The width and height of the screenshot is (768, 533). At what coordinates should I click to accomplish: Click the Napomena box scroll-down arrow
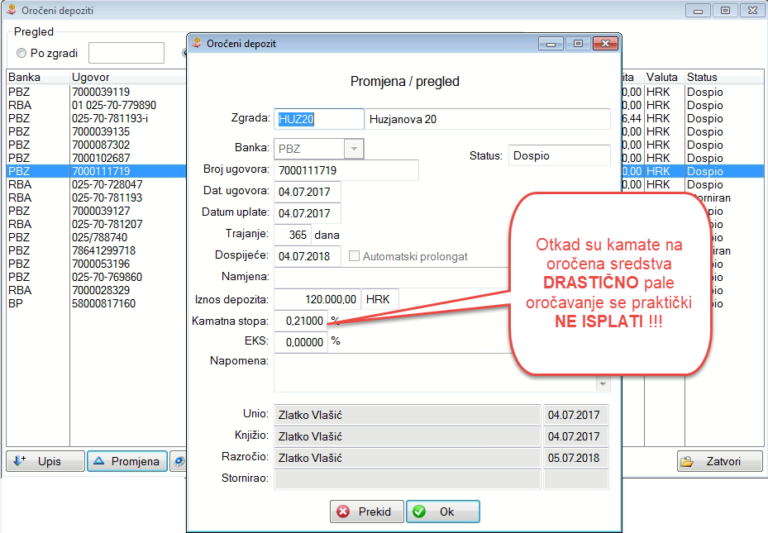click(x=603, y=385)
